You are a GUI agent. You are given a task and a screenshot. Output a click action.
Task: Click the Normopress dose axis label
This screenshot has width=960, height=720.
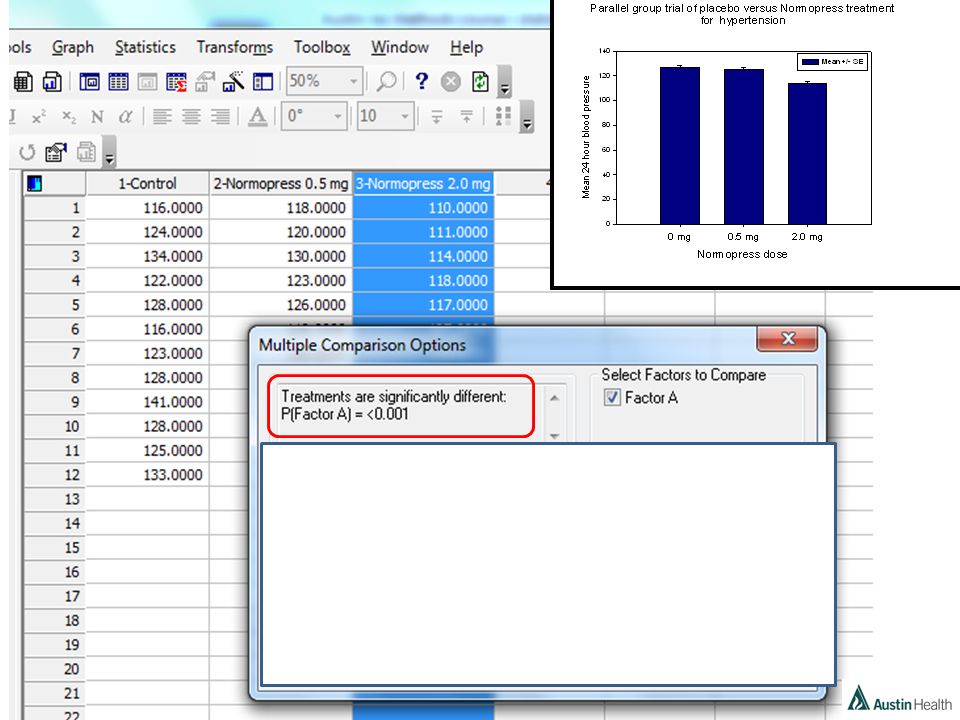[x=742, y=254]
